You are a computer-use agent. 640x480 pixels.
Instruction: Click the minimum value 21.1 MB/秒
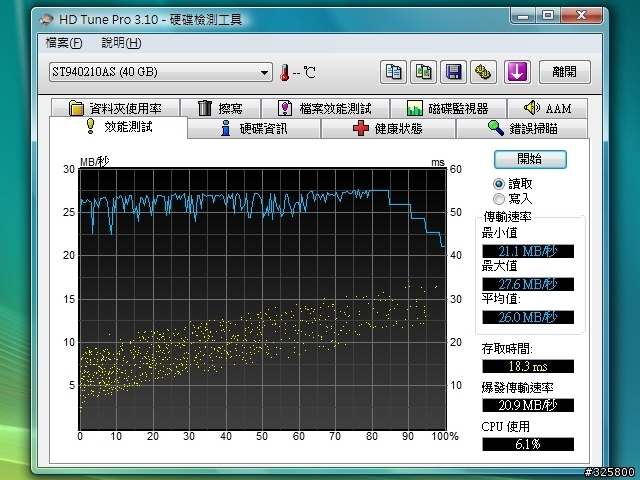pos(528,251)
